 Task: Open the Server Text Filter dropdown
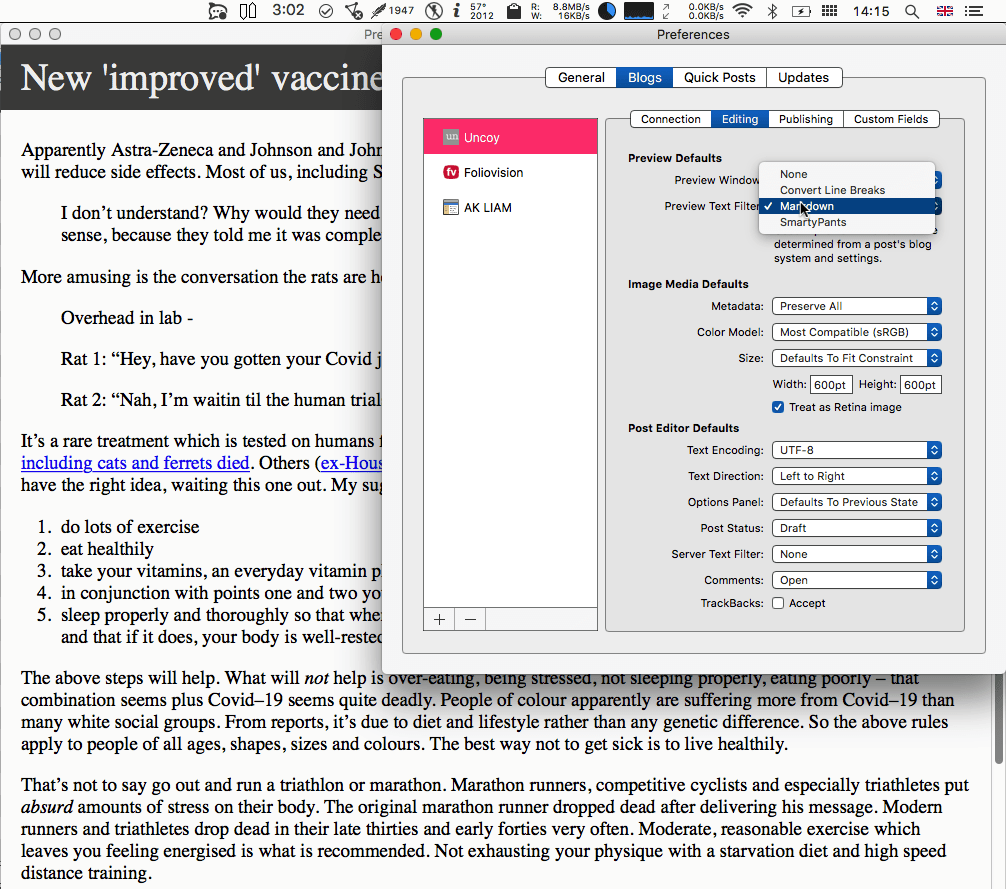(857, 554)
